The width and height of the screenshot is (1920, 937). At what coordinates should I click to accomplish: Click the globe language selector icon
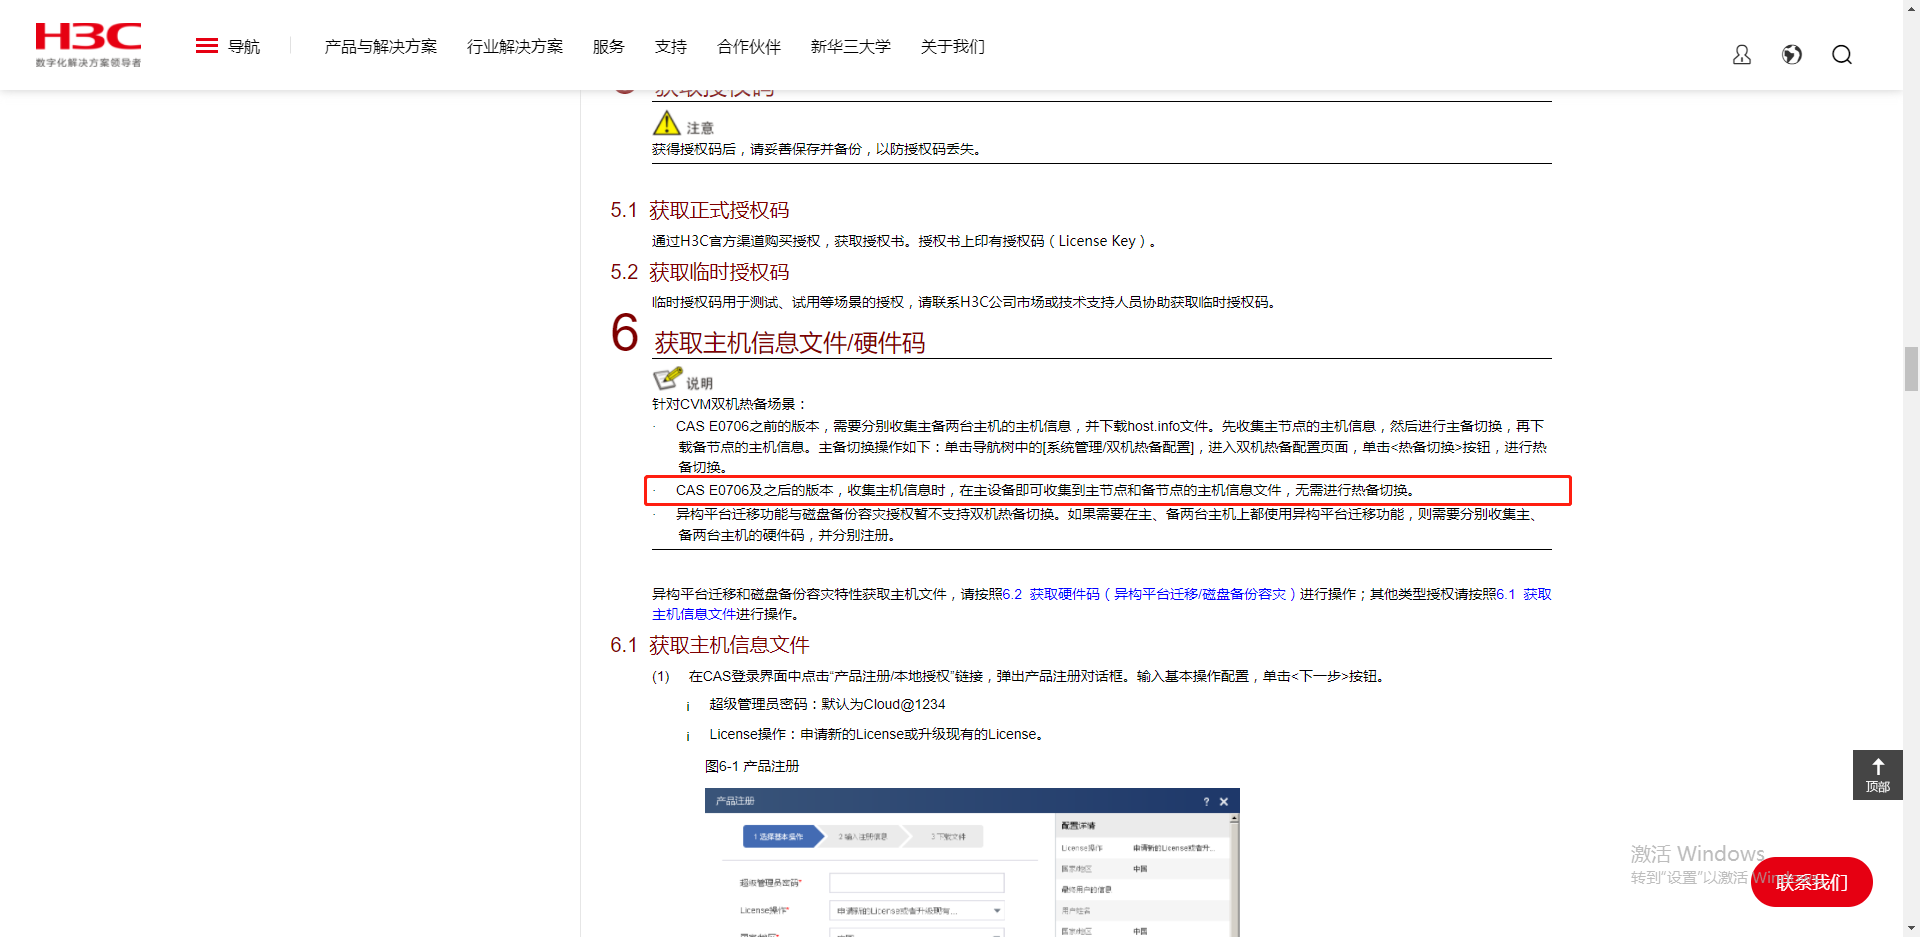tap(1792, 55)
